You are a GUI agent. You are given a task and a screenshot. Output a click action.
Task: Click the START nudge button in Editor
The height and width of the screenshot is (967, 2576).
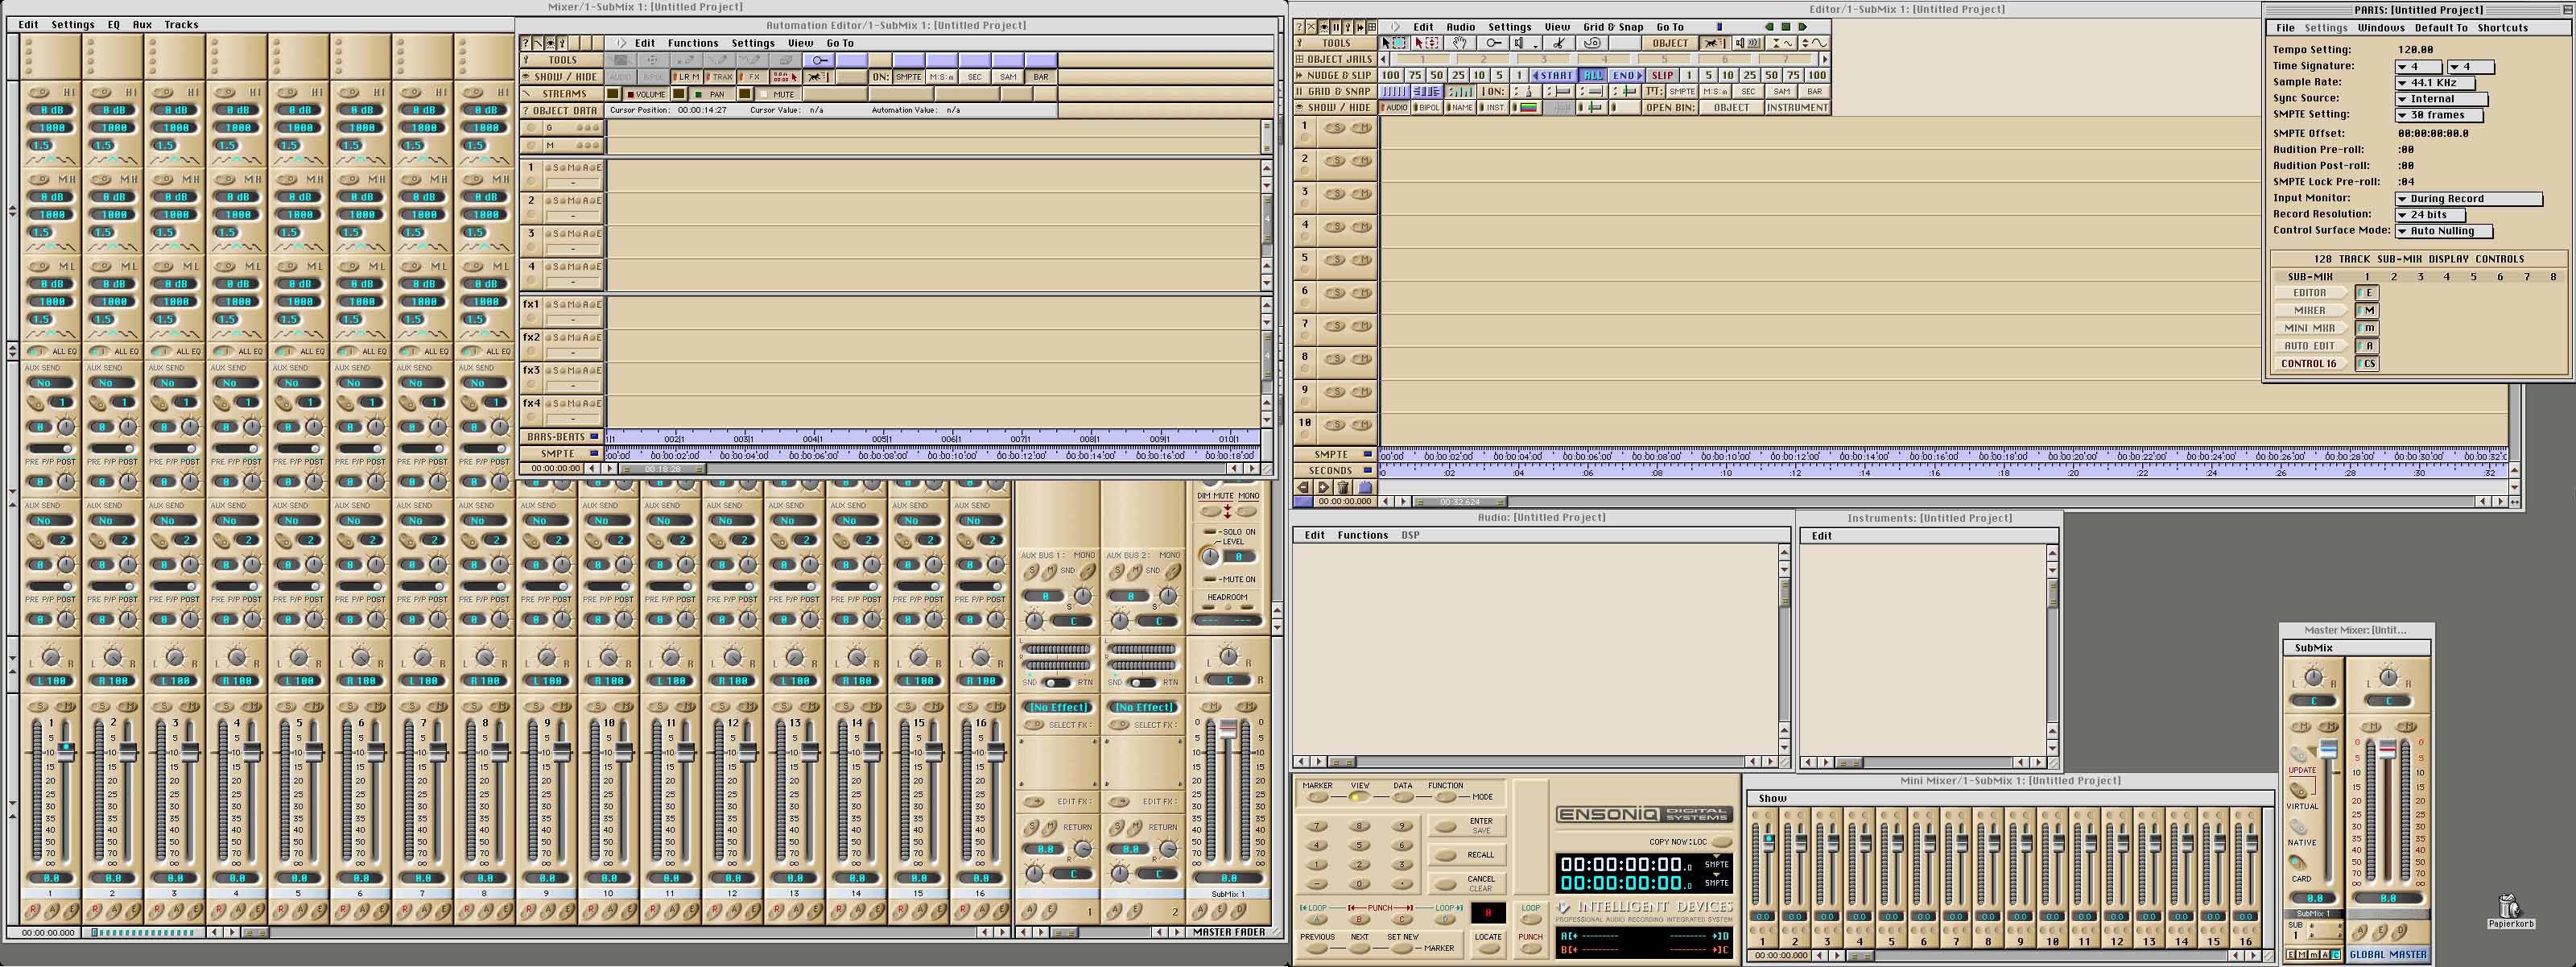[1555, 75]
